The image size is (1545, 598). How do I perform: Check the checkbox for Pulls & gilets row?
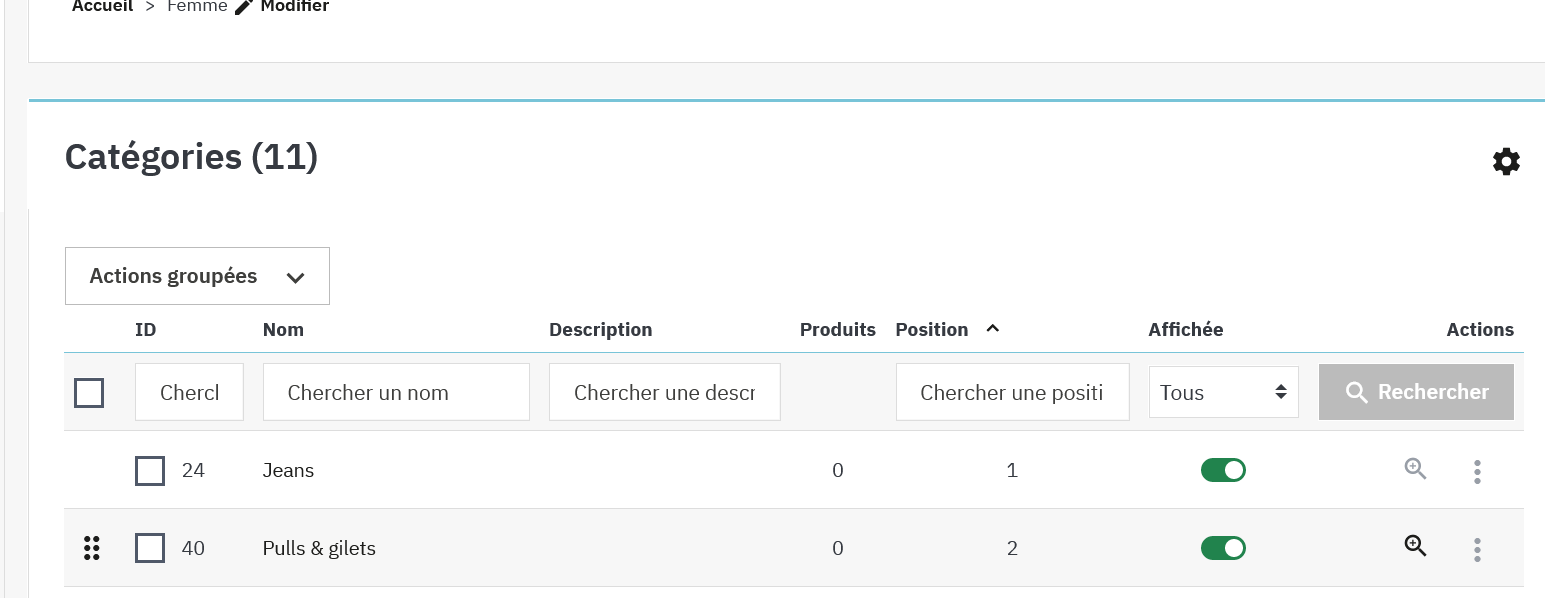150,548
